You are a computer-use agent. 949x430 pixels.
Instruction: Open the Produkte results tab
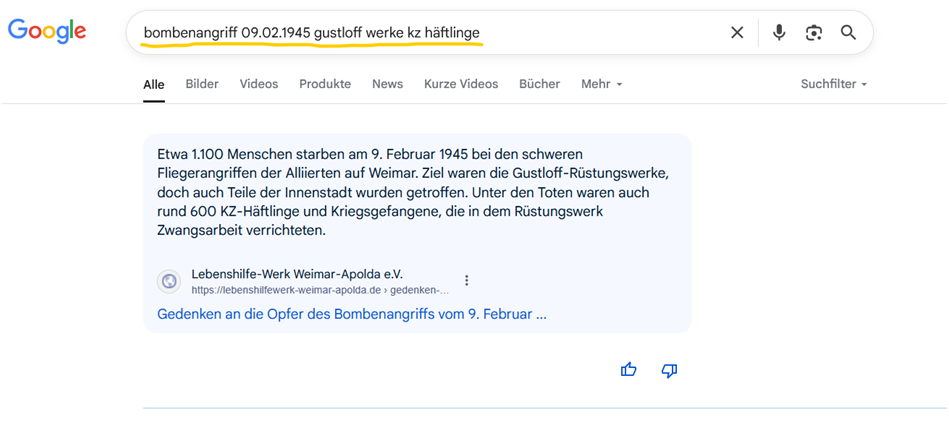click(x=325, y=84)
